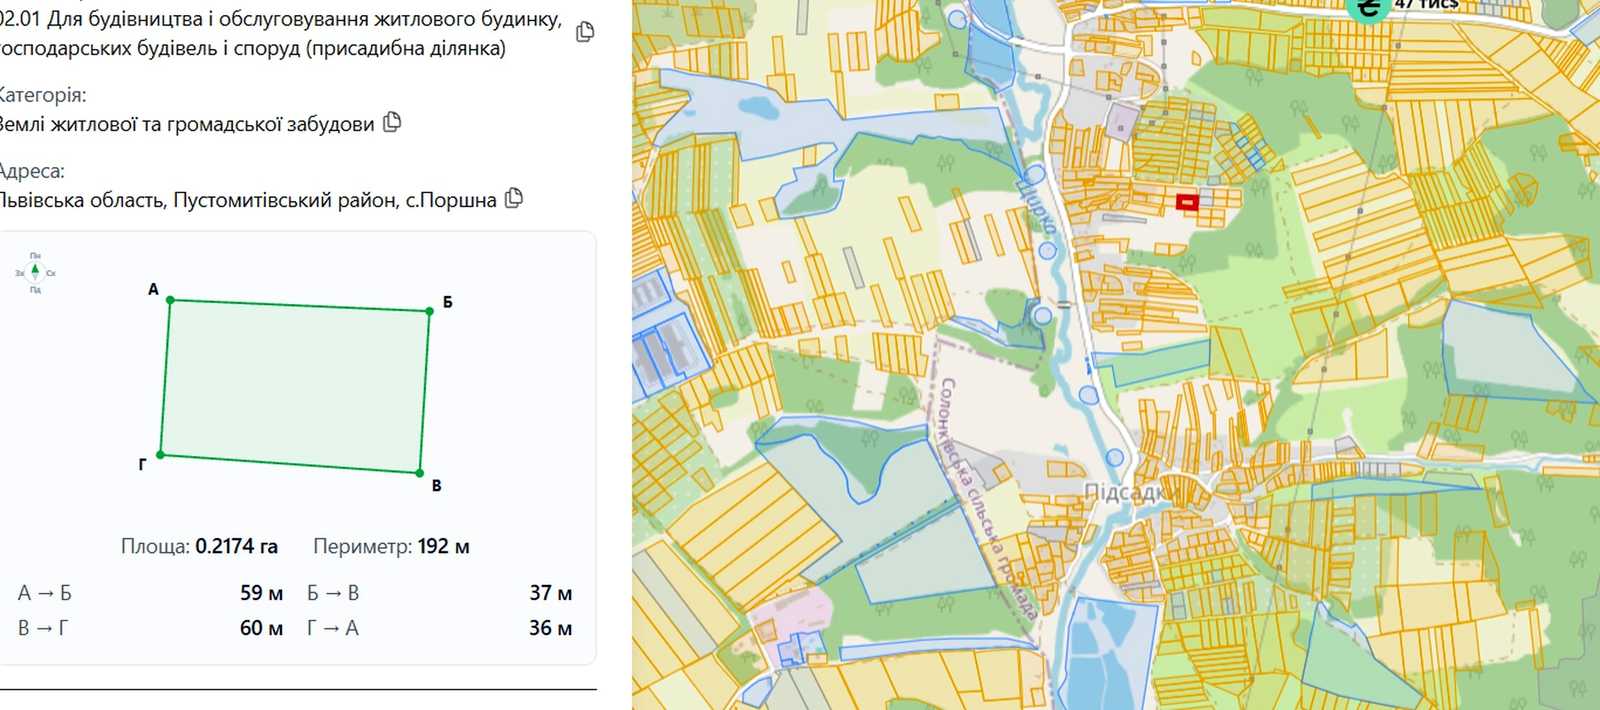Viewport: 1600px width, 710px height.
Task: Select the '60 м' side length value
Action: [261, 628]
